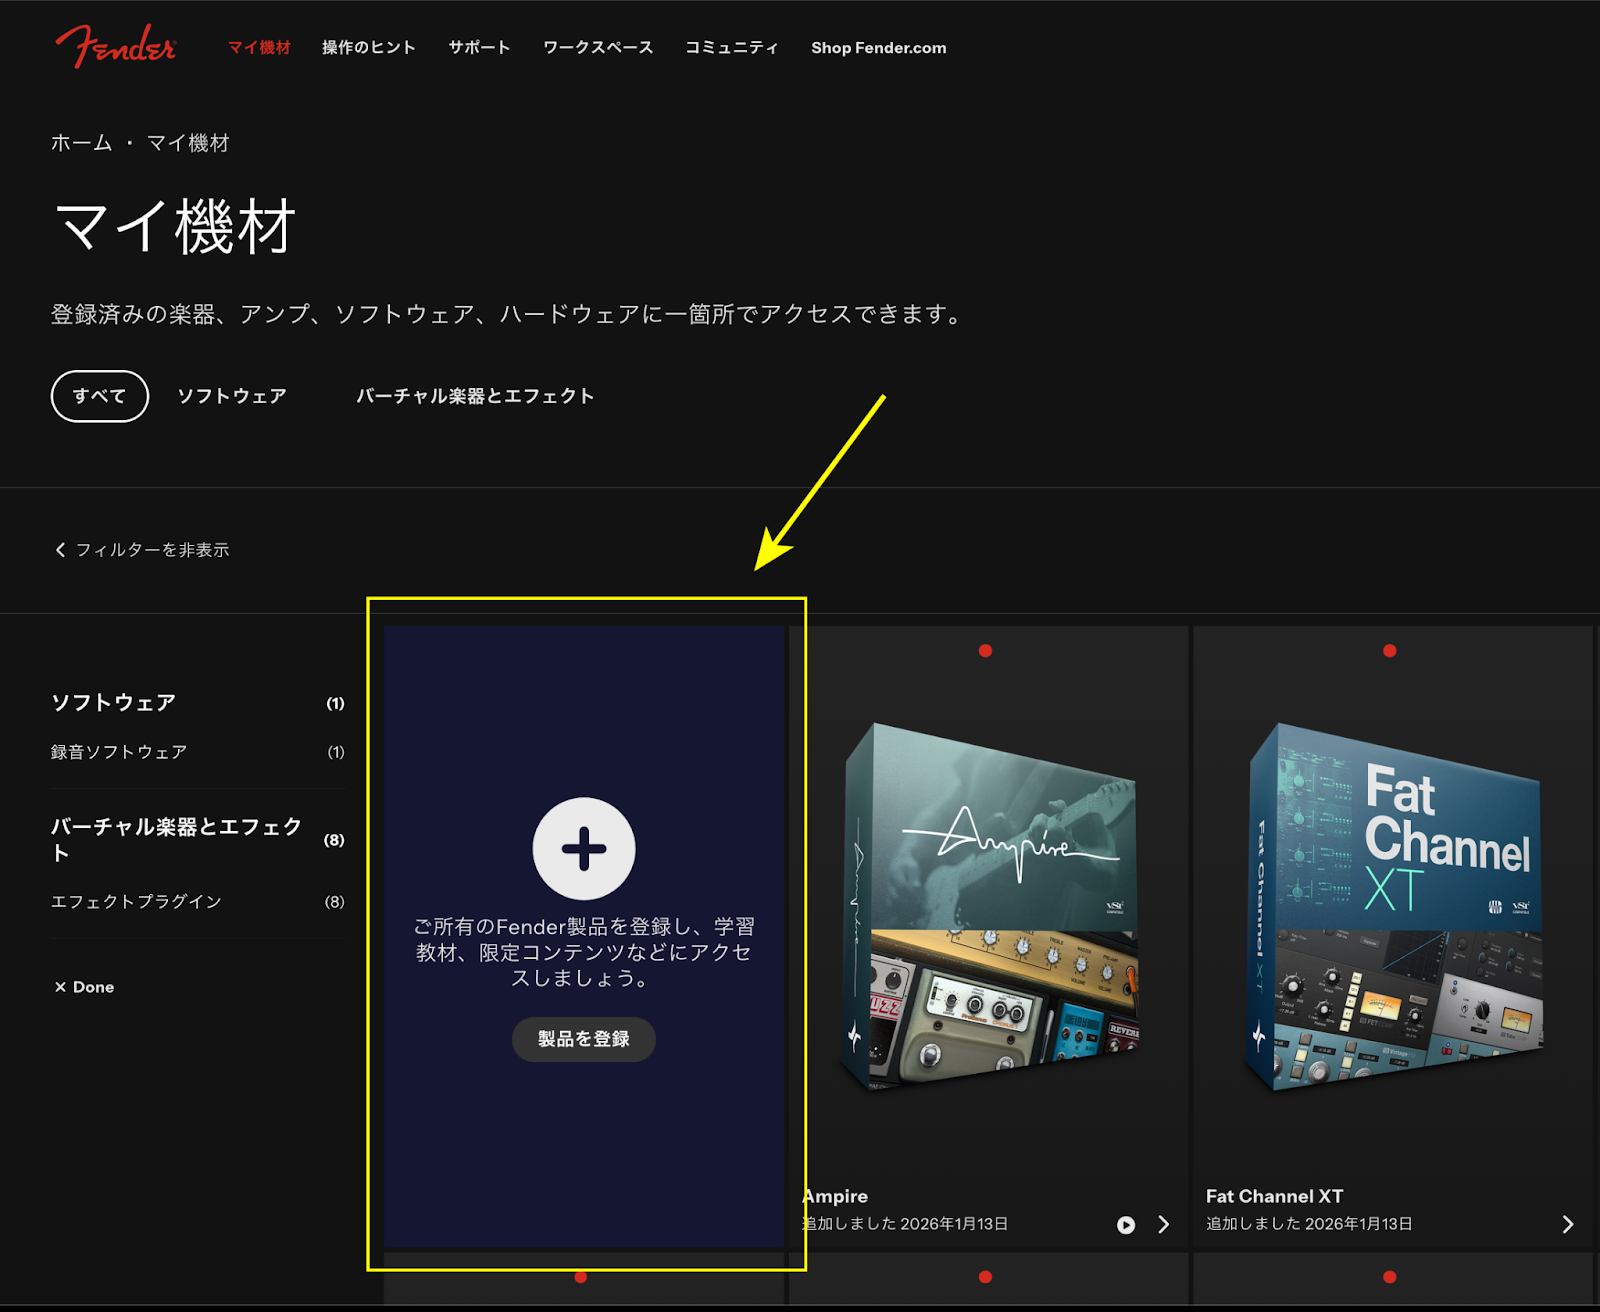The height and width of the screenshot is (1312, 1600).
Task: Click the X icon beside Done
Action: (60, 987)
